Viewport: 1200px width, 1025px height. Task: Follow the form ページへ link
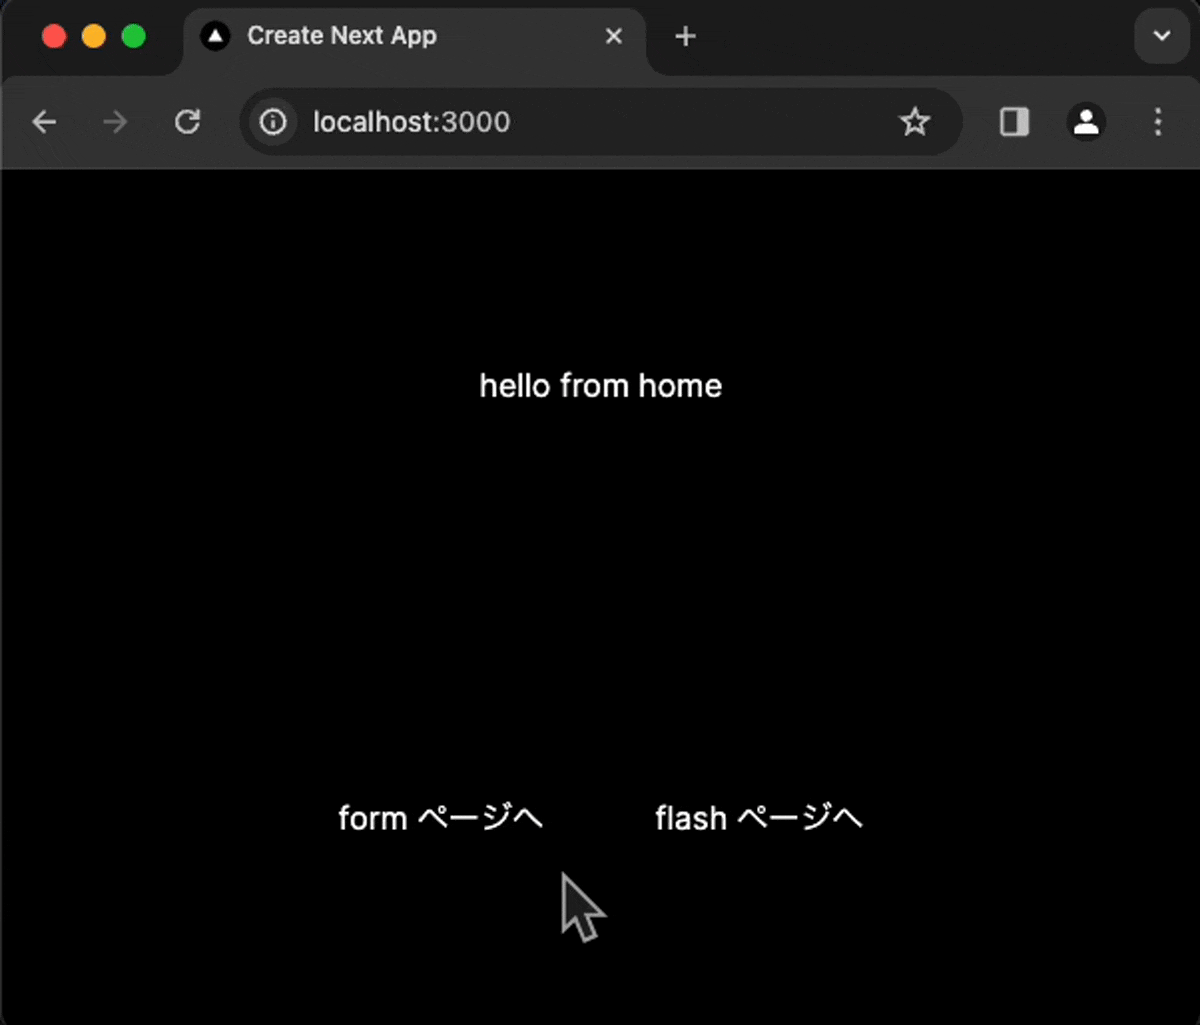pyautogui.click(x=440, y=817)
